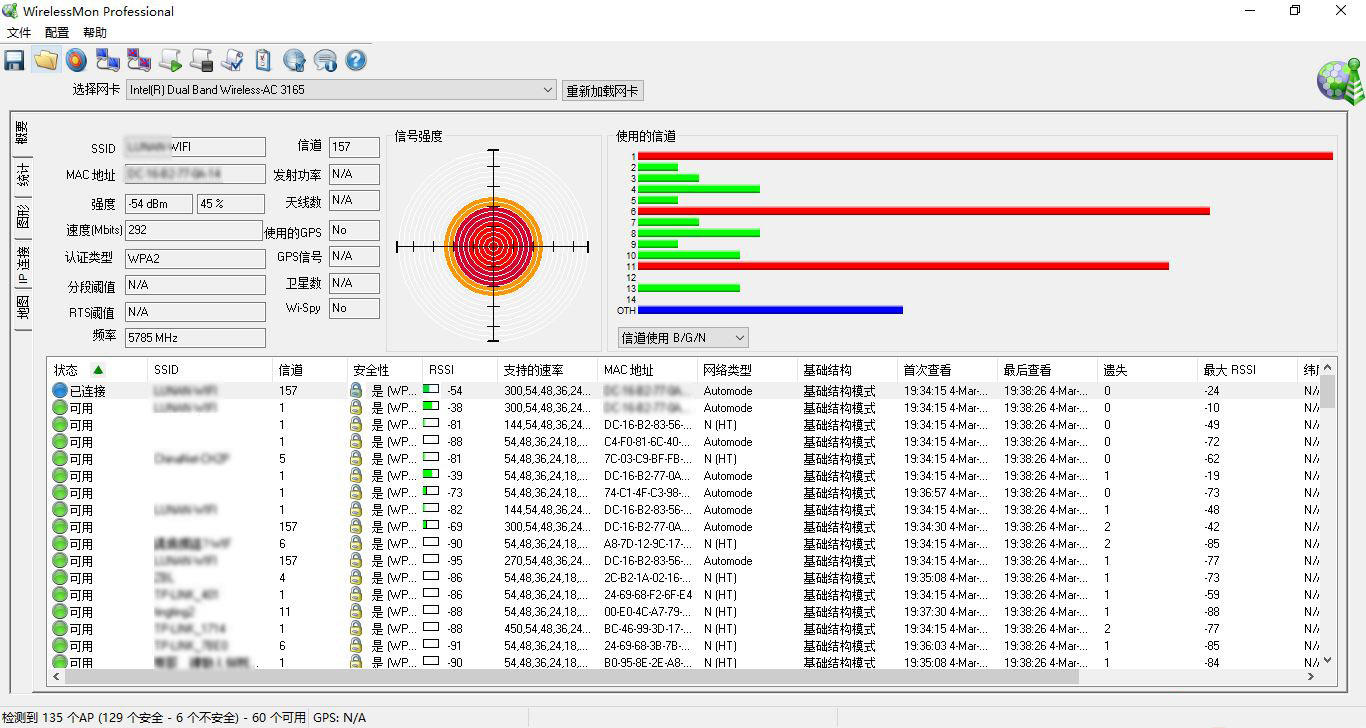Image resolution: width=1366 pixels, height=728 pixels.
Task: Click the strength field showing 45 %
Action: point(231,204)
